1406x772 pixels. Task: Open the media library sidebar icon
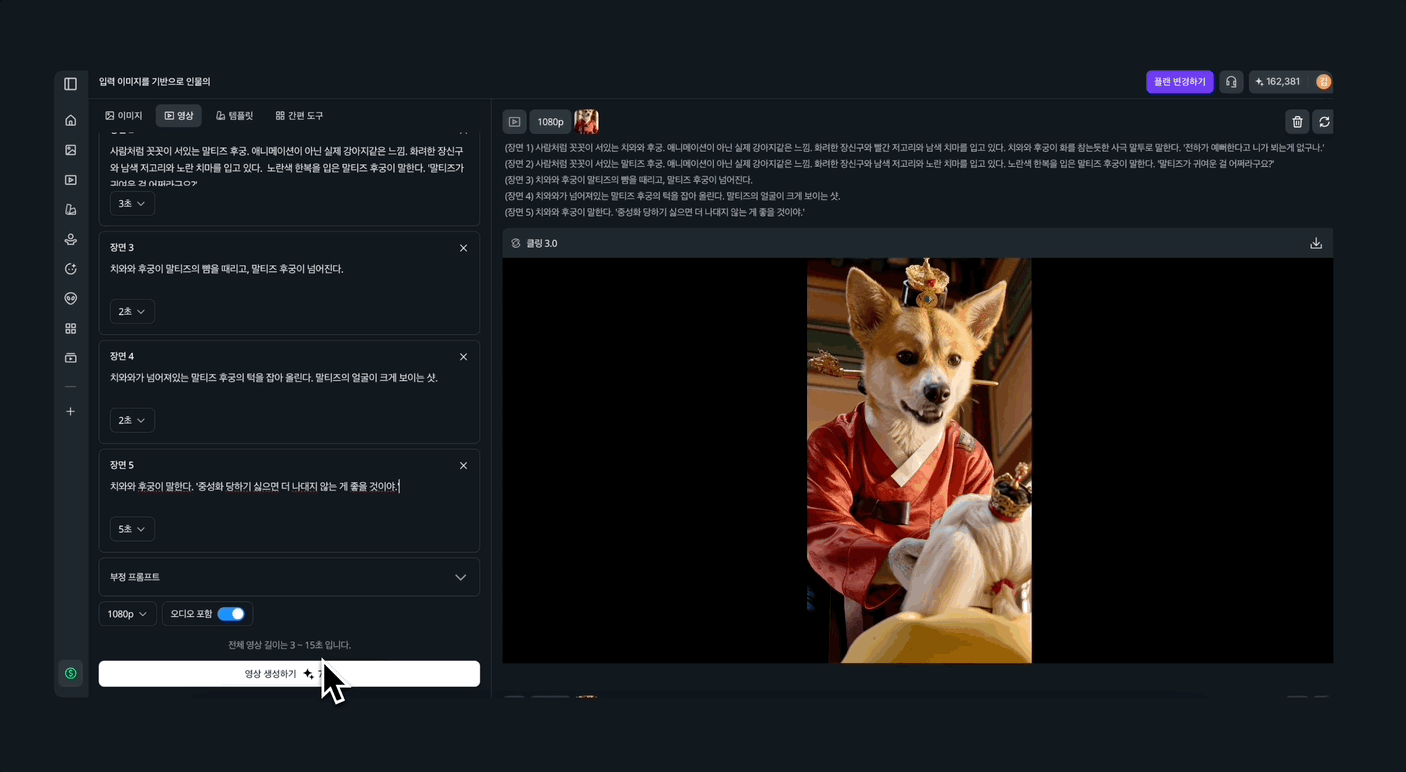[x=70, y=358]
